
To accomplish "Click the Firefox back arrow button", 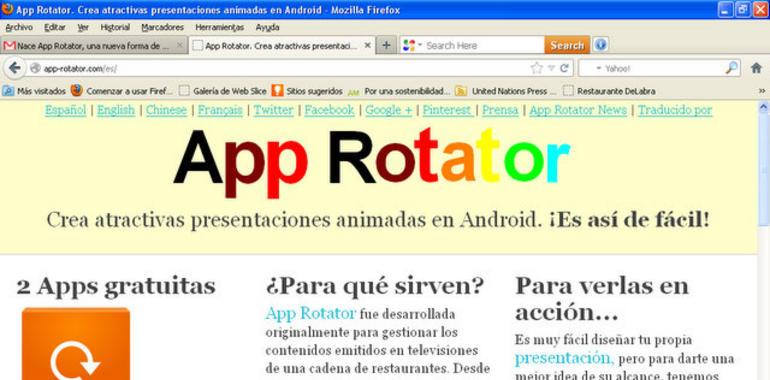I will [x=15, y=68].
